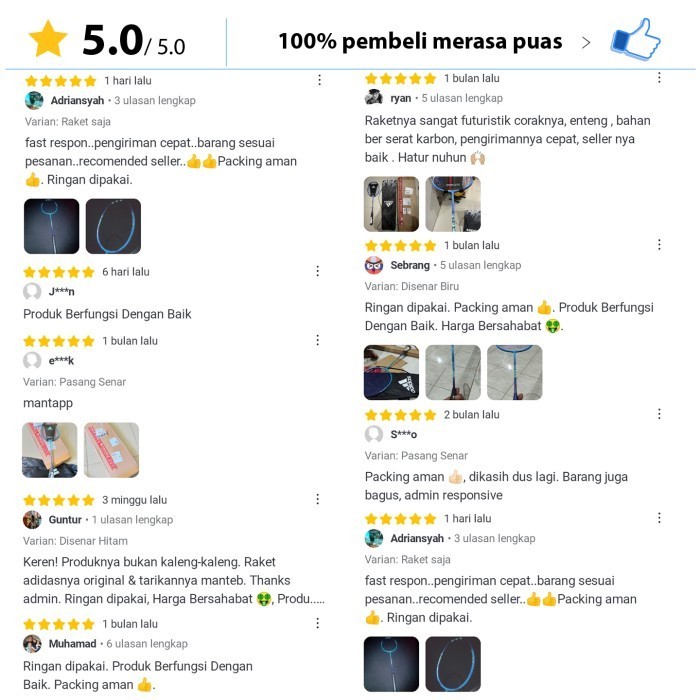Open three-dot menu on ryan's review

click(x=659, y=78)
